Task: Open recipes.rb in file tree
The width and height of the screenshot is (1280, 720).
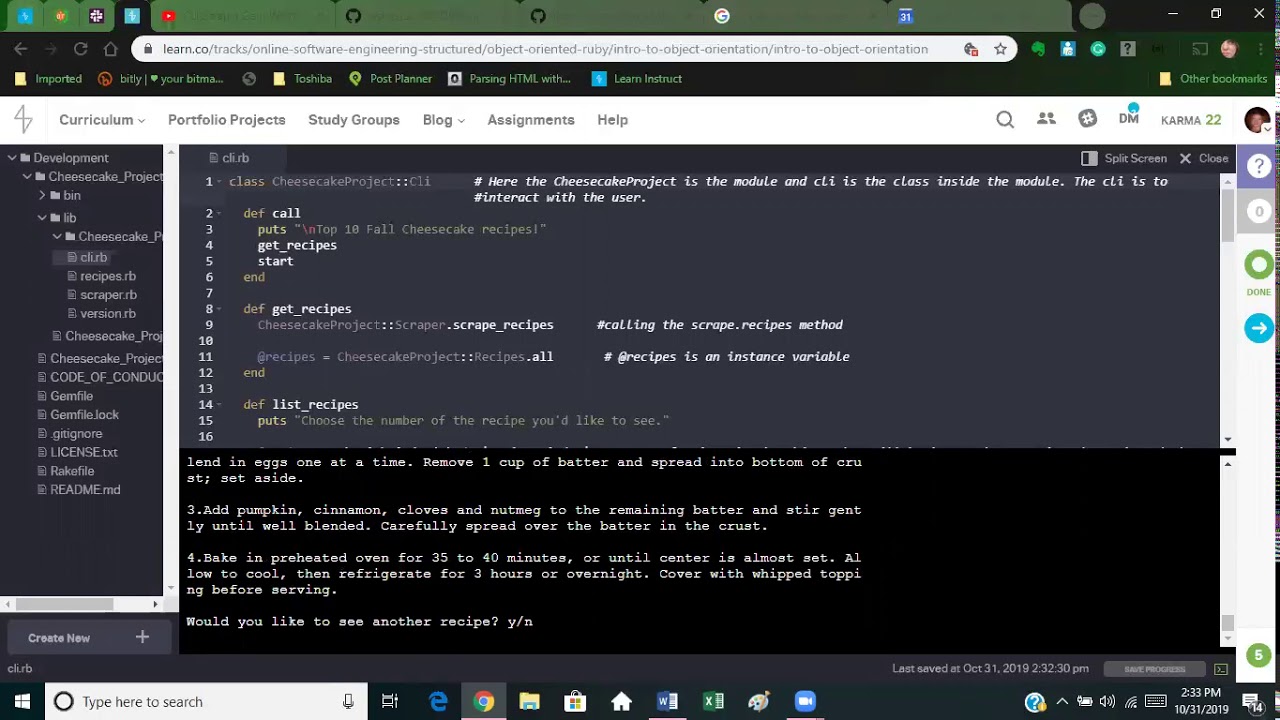Action: pyautogui.click(x=108, y=276)
